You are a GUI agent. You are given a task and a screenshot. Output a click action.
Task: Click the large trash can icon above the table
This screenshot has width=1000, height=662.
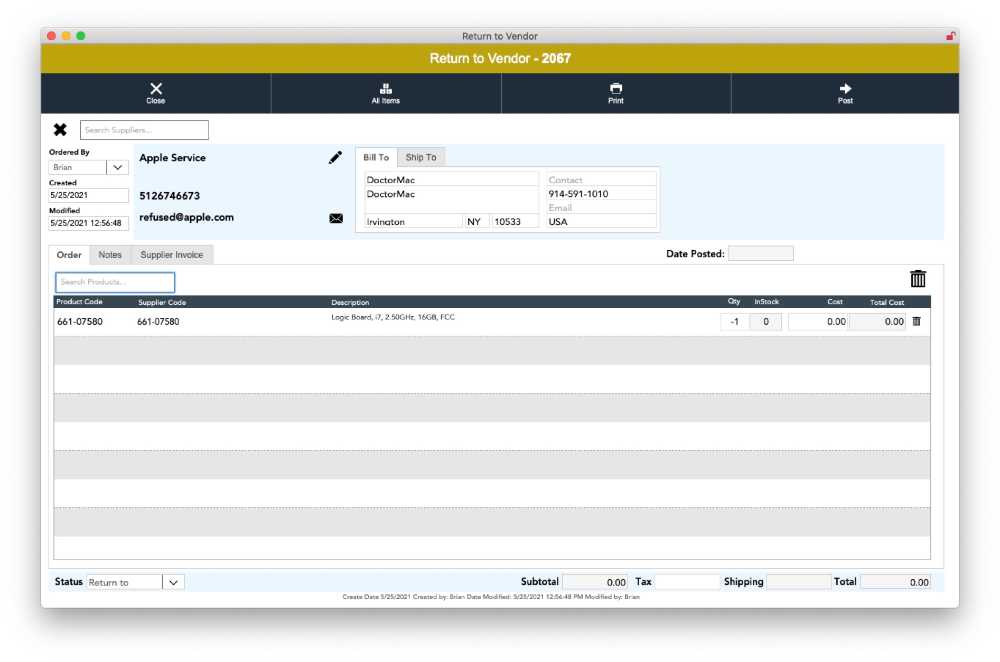coord(918,279)
